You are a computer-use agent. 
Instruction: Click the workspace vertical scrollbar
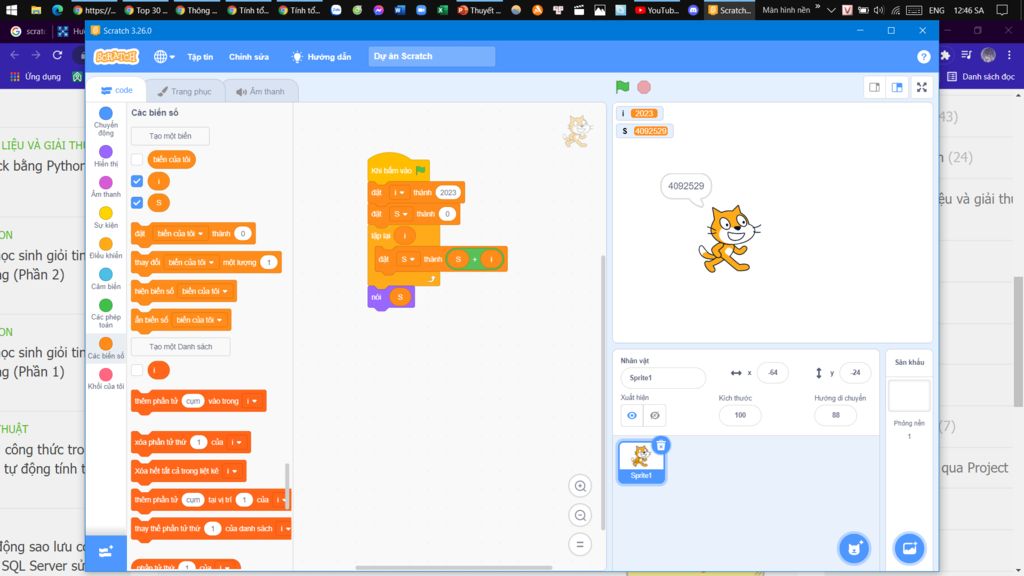602,392
